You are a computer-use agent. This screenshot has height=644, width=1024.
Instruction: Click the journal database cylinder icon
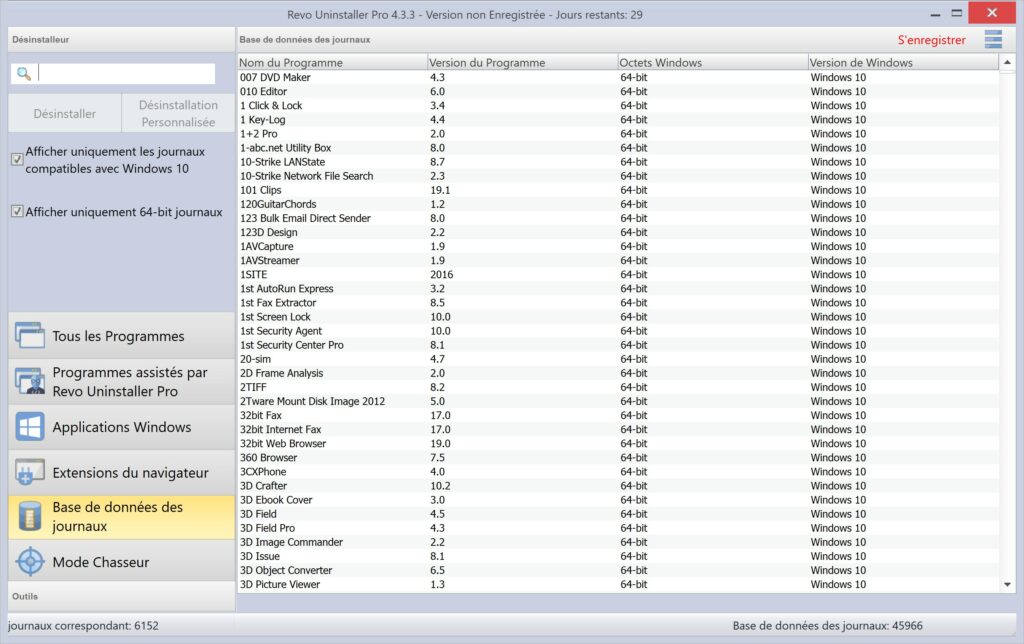29,516
